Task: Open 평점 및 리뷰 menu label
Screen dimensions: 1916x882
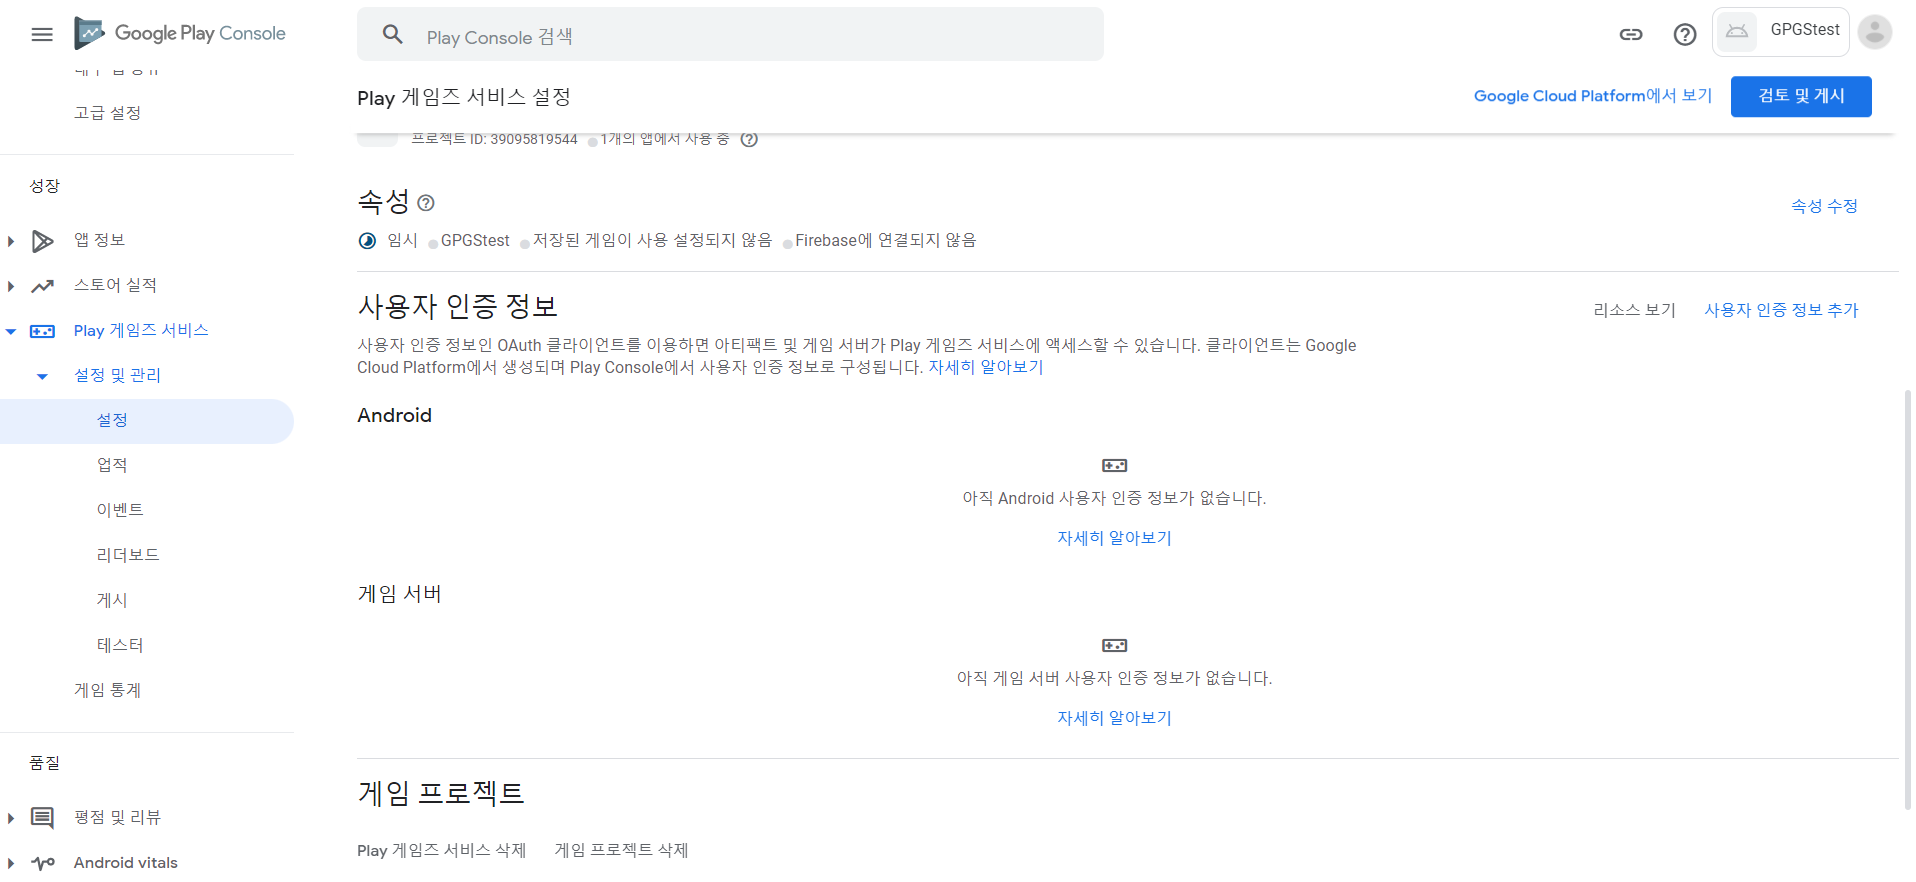Action: (x=117, y=817)
